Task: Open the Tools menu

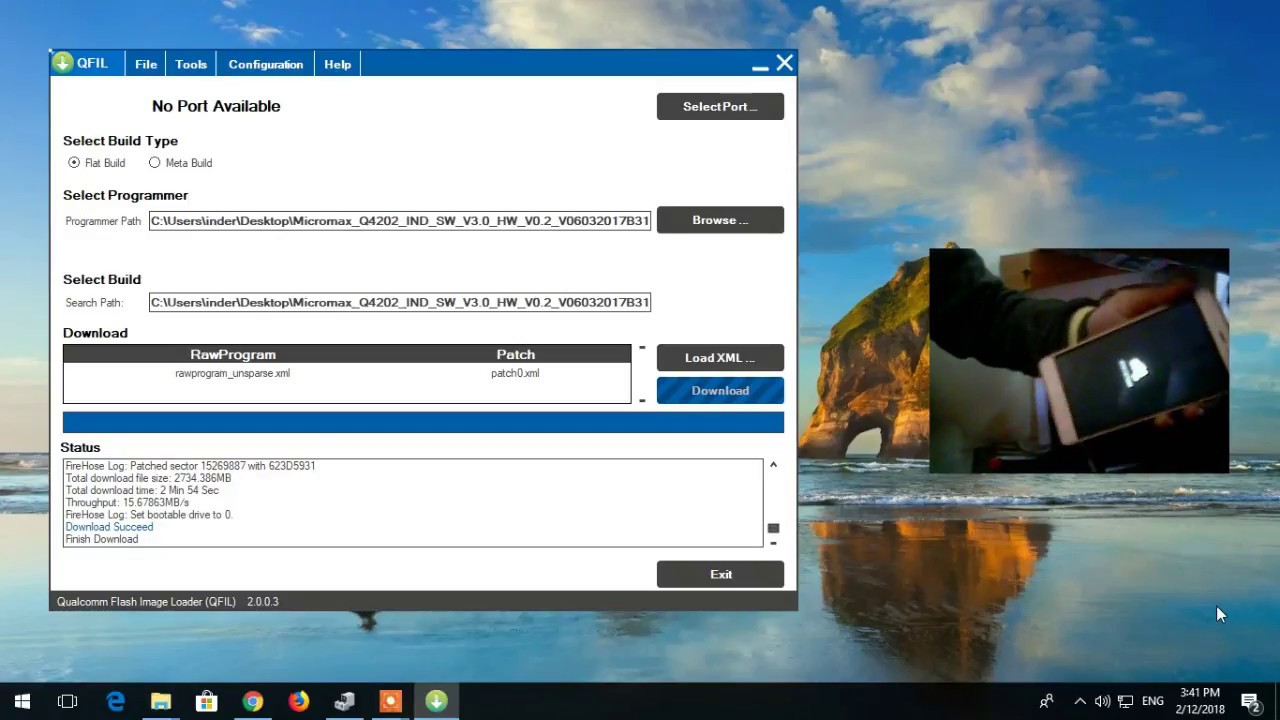Action: pyautogui.click(x=191, y=64)
